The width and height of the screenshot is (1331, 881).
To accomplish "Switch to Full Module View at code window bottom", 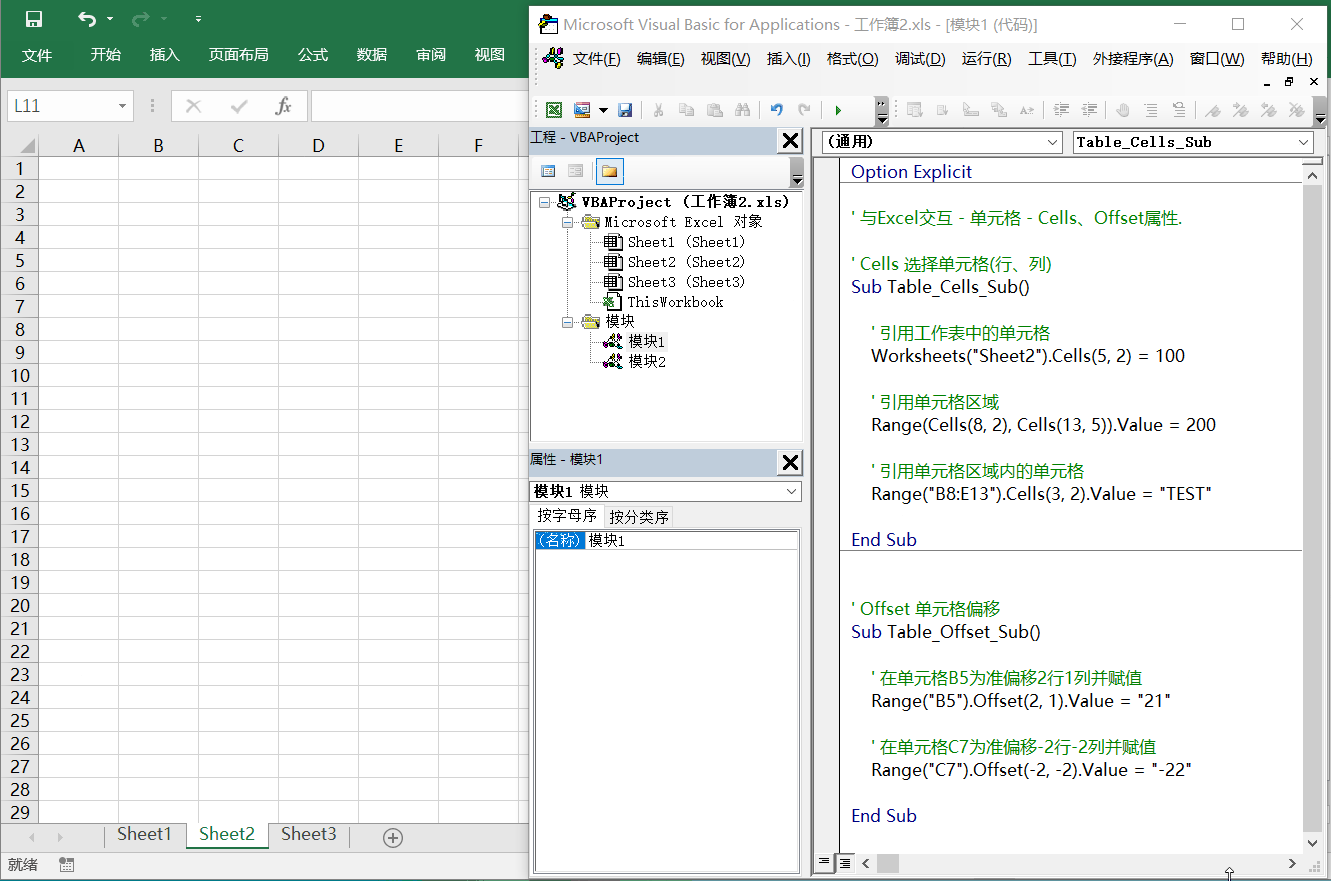I will 844,862.
